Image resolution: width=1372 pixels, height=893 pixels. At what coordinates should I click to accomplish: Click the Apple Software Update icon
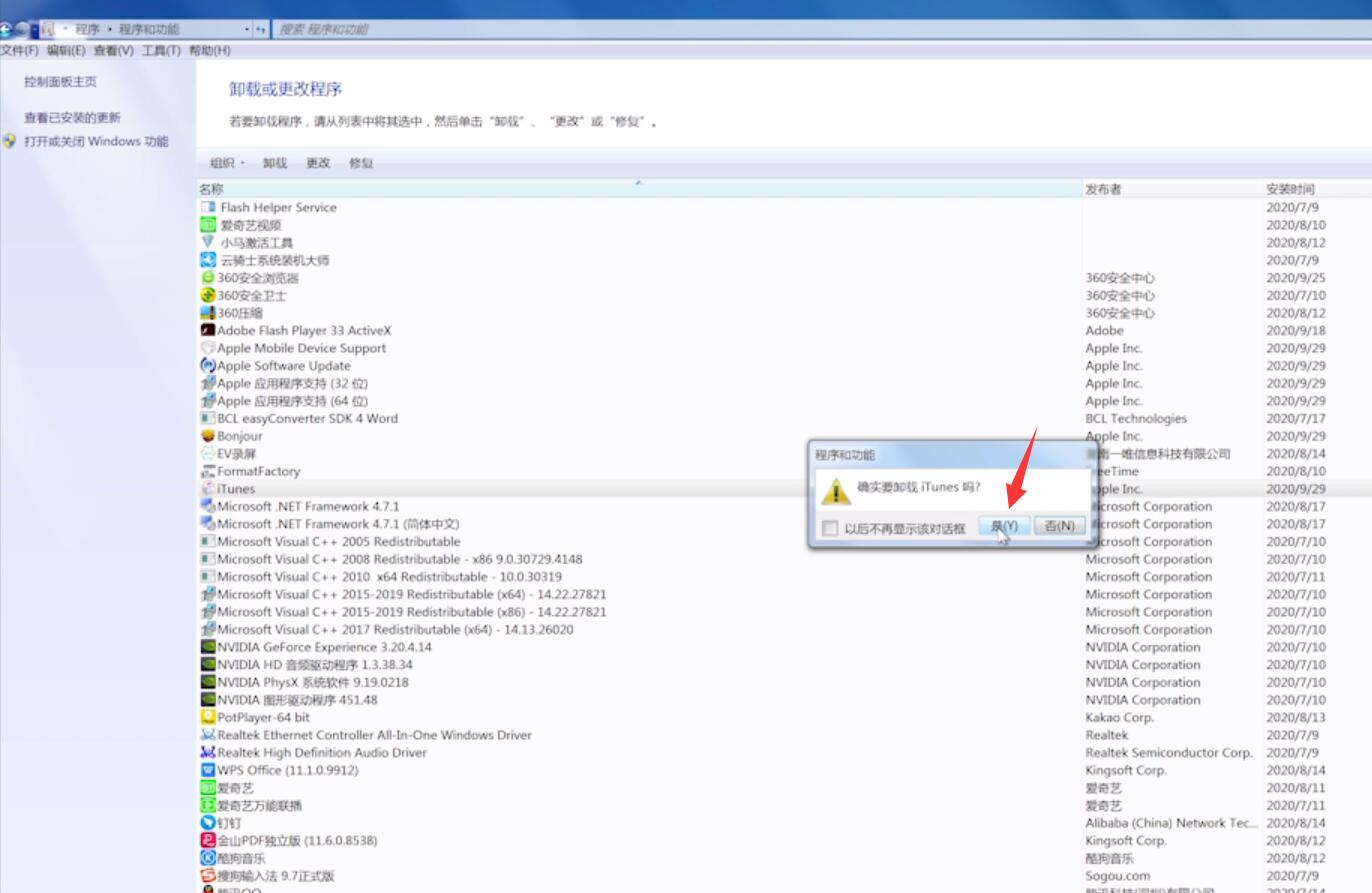(208, 366)
